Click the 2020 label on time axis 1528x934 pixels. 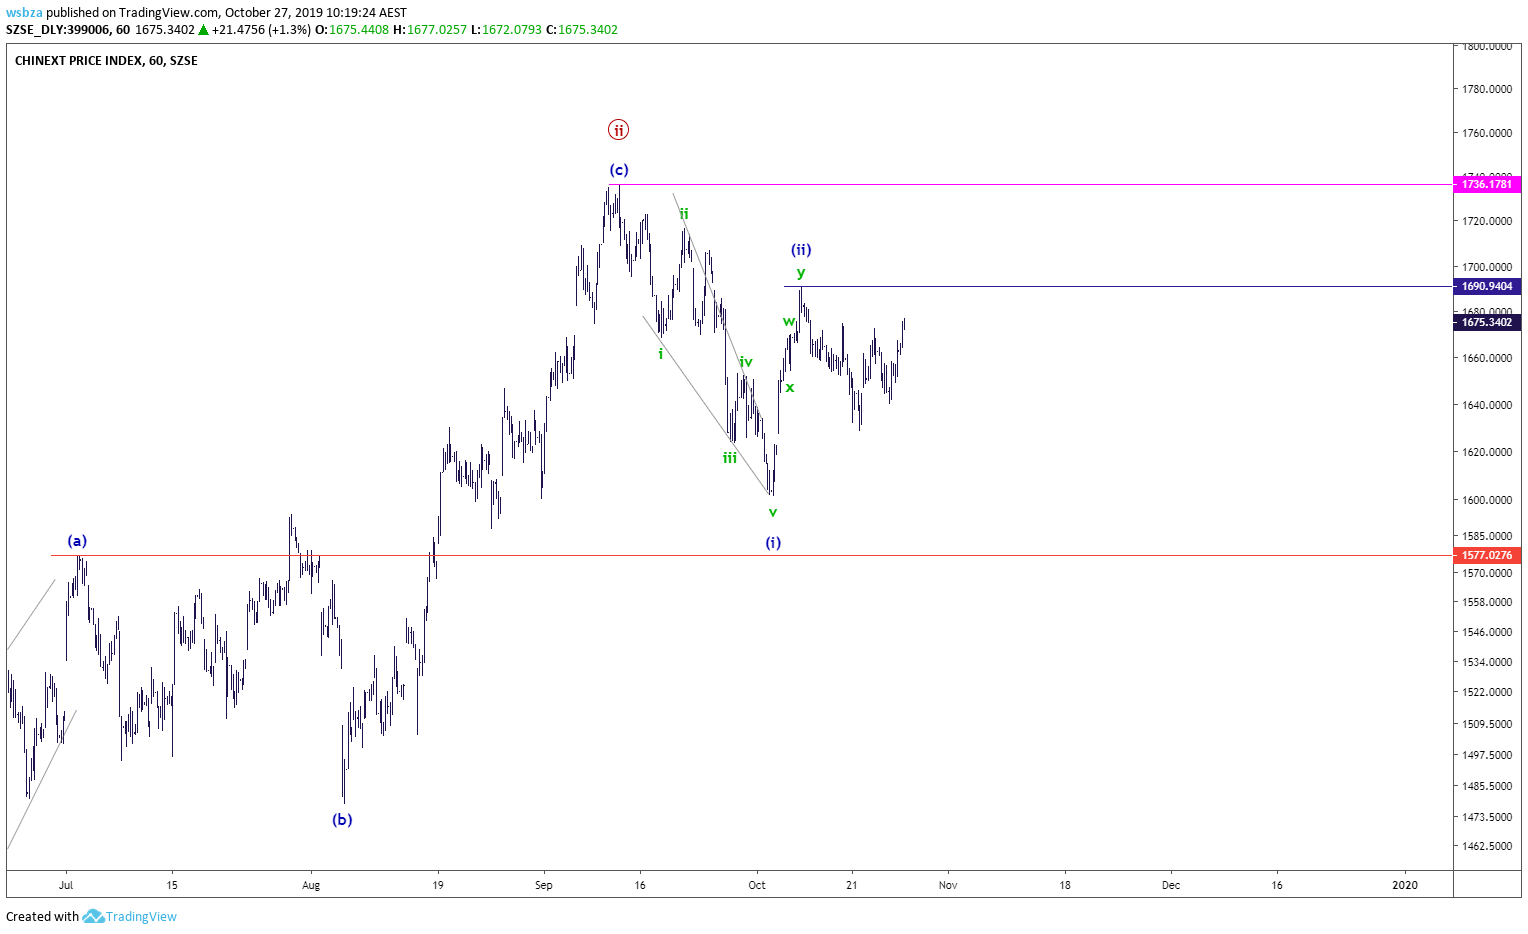[x=1405, y=885]
